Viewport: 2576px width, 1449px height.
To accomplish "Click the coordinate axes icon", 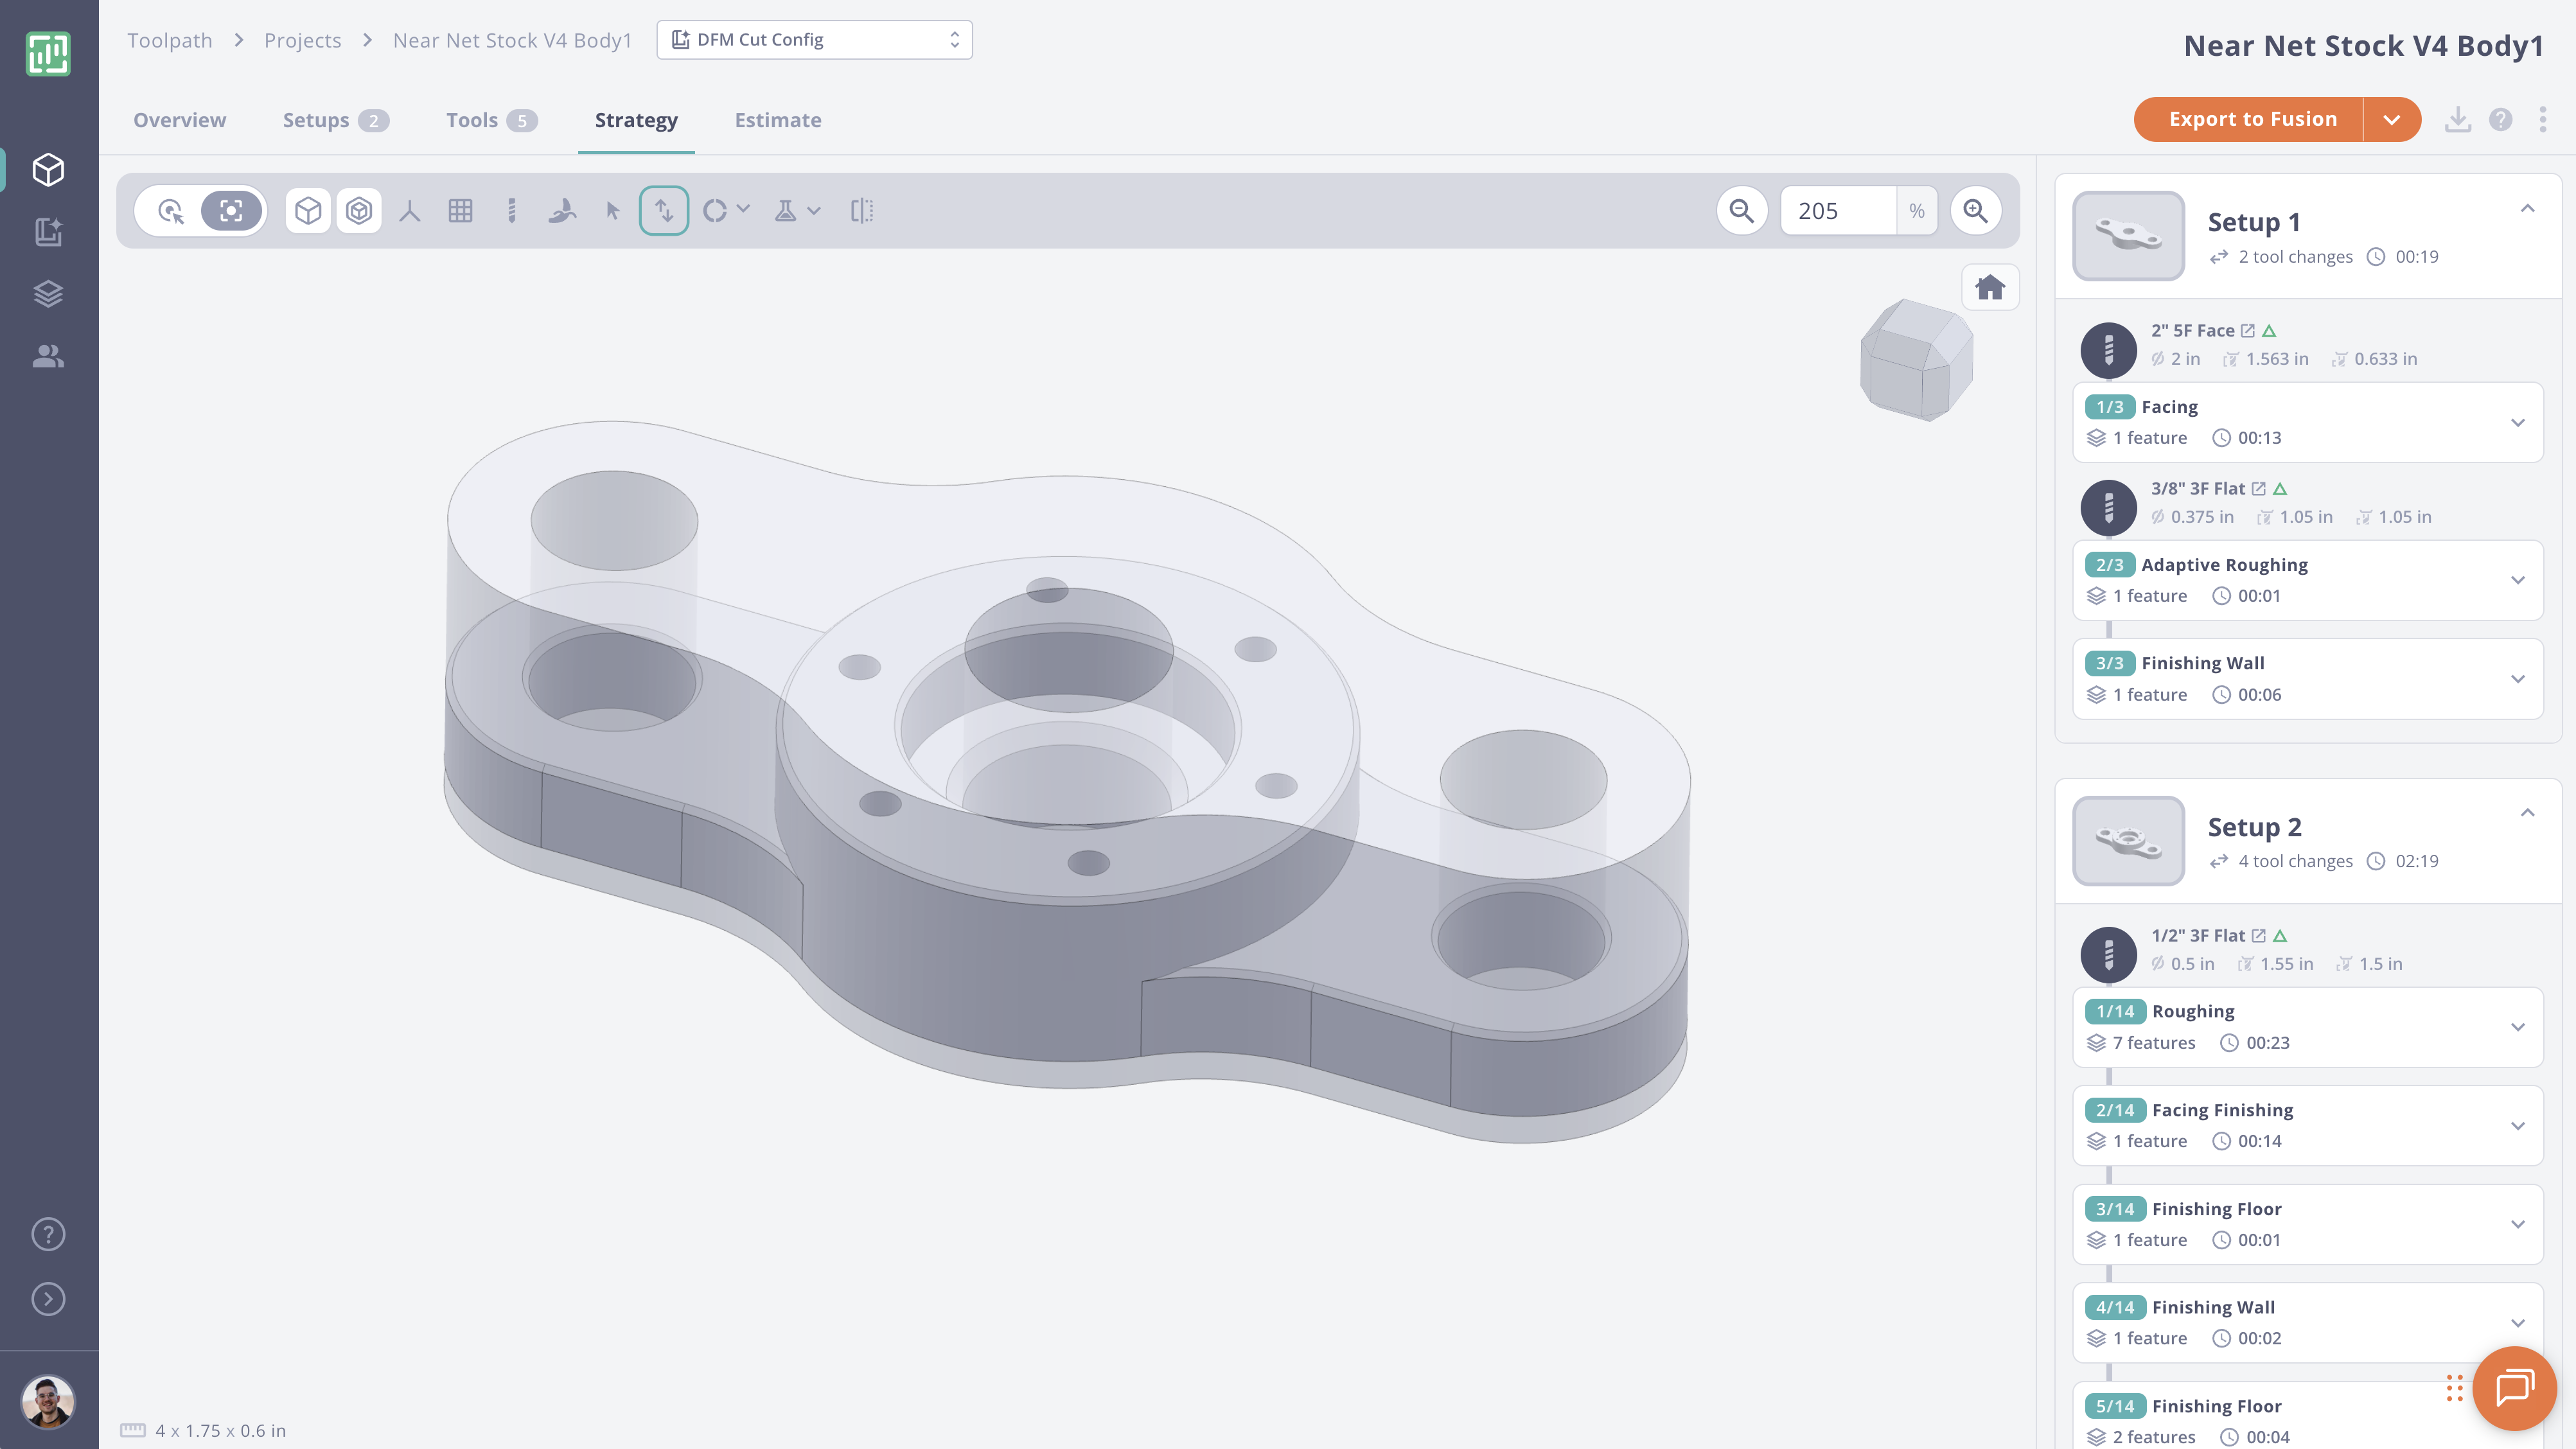I will (410, 211).
